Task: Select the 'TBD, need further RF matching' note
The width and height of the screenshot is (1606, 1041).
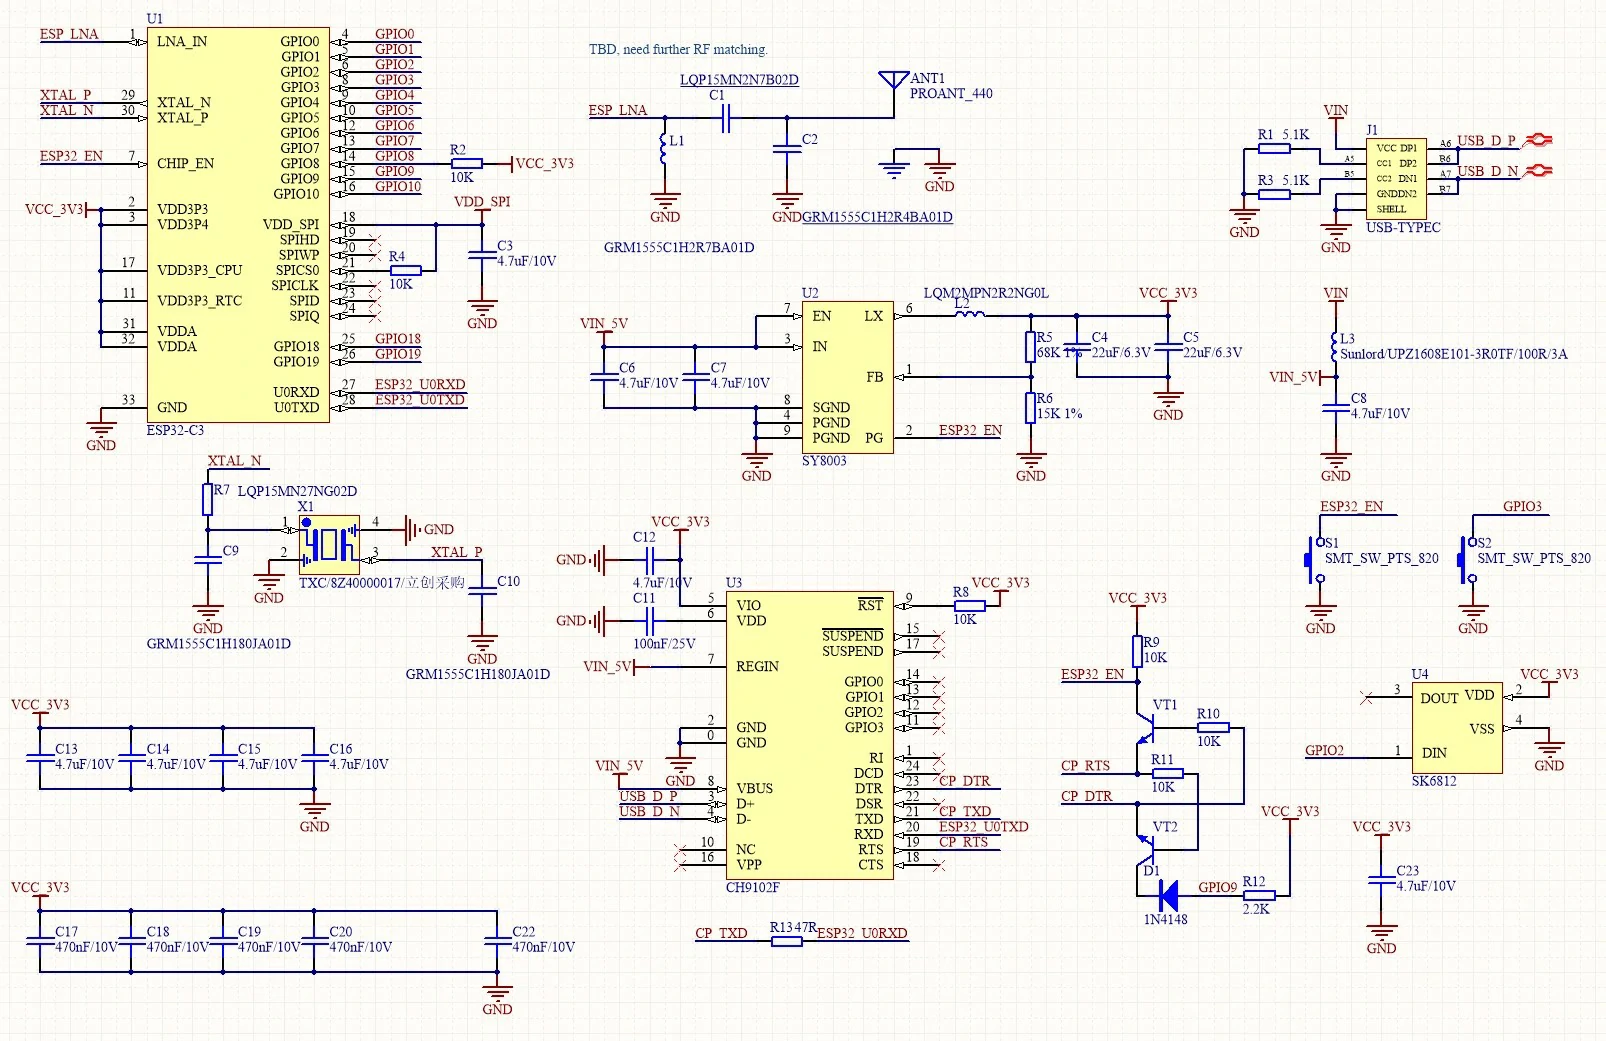Action: 678,49
